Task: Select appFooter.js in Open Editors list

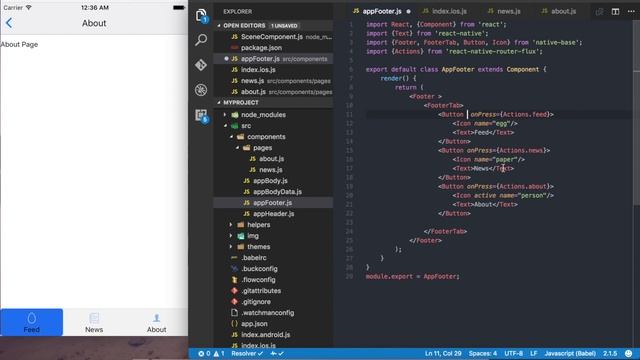Action: pyautogui.click(x=273, y=59)
